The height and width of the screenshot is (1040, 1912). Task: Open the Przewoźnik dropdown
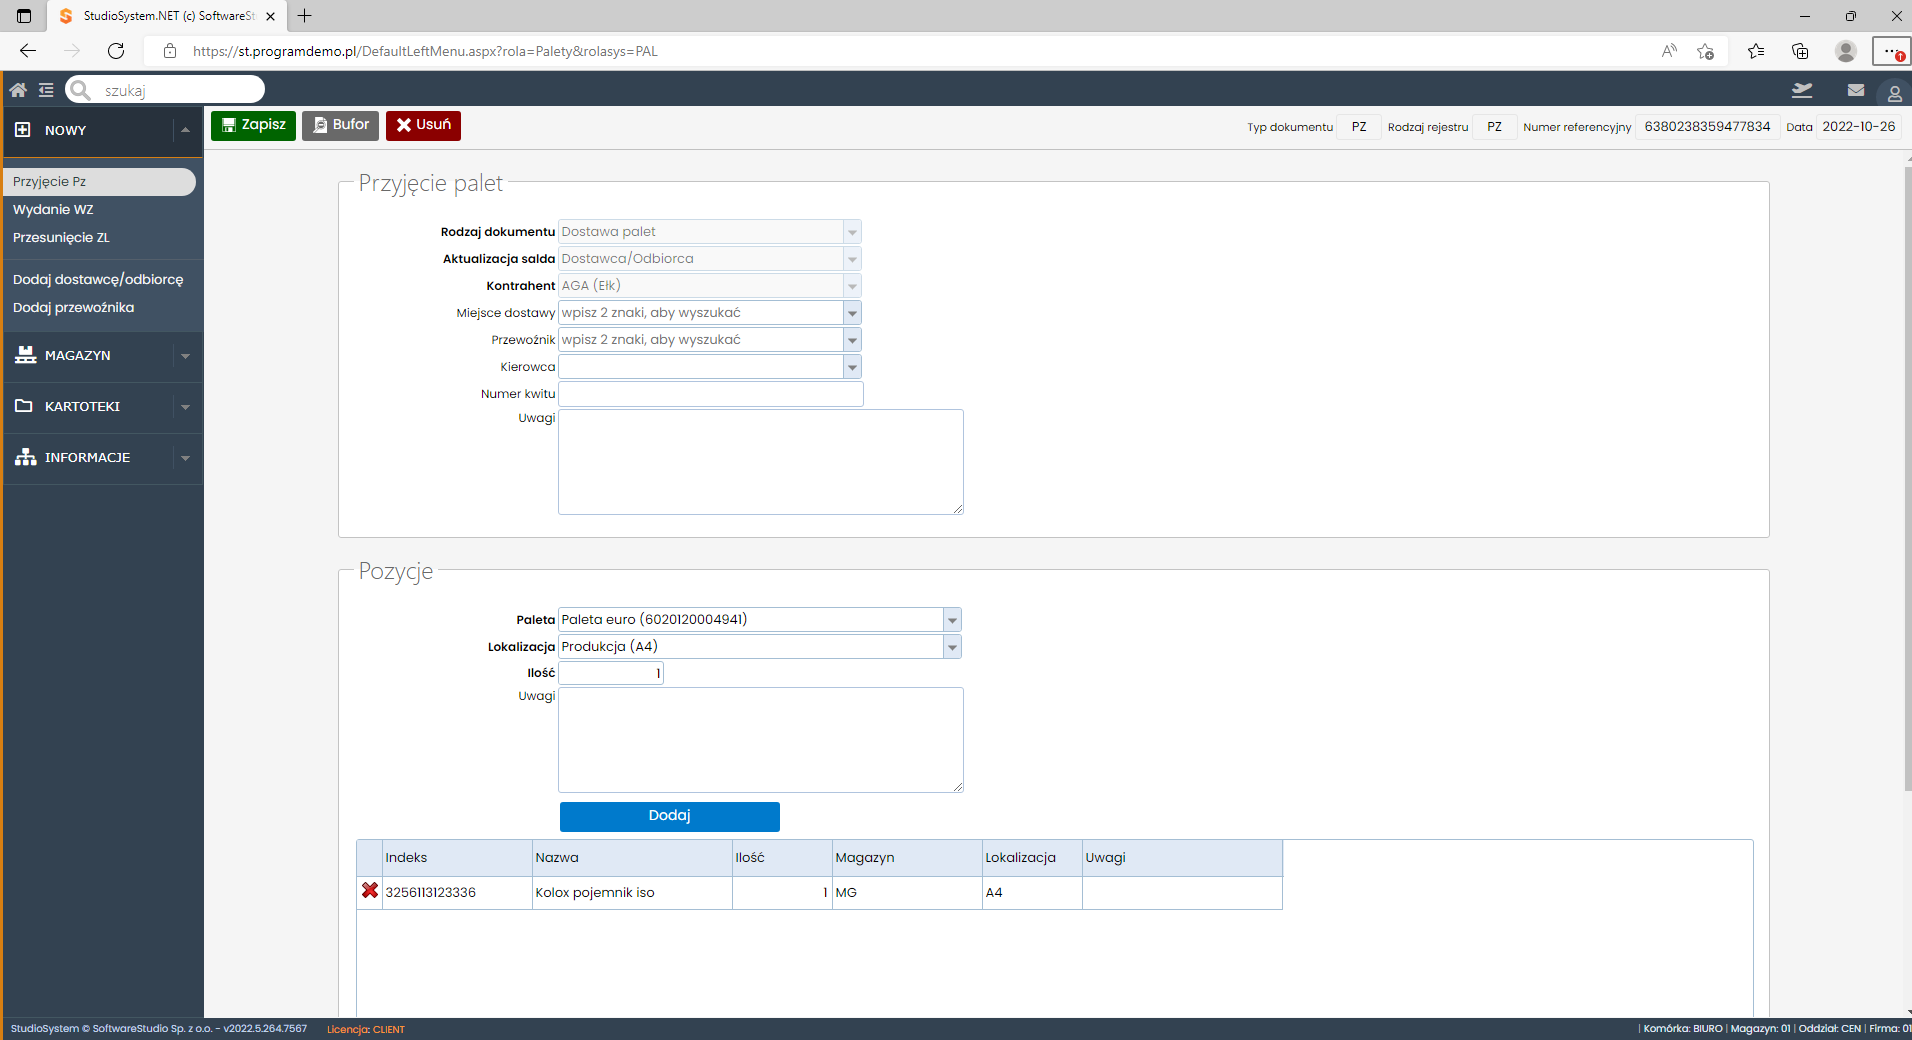pos(852,340)
